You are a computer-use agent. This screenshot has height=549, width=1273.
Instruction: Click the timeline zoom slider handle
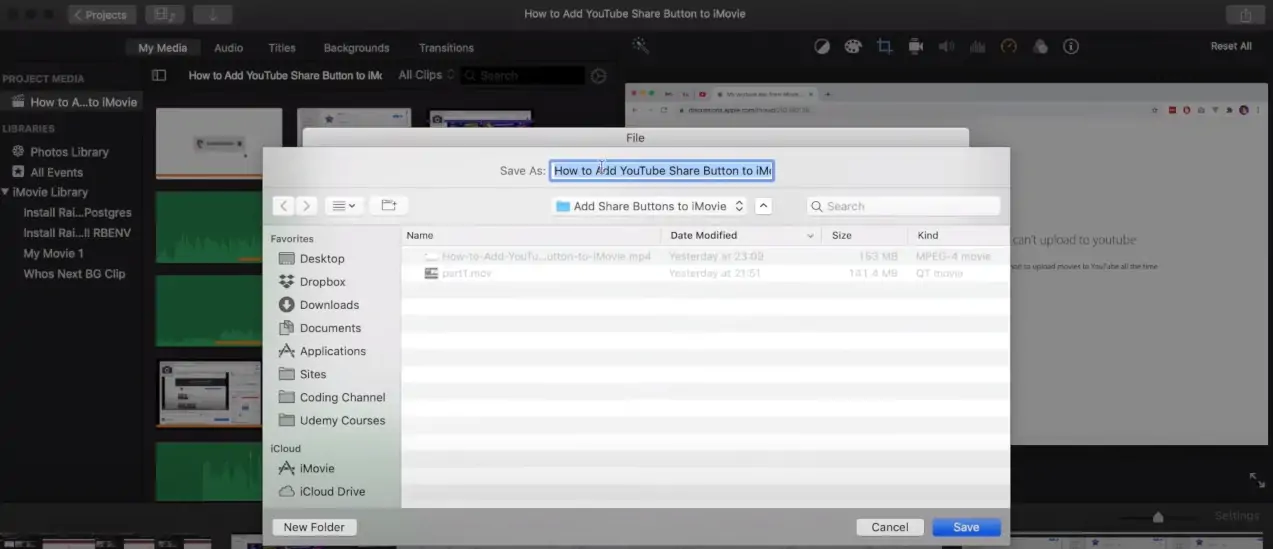[x=1158, y=518]
